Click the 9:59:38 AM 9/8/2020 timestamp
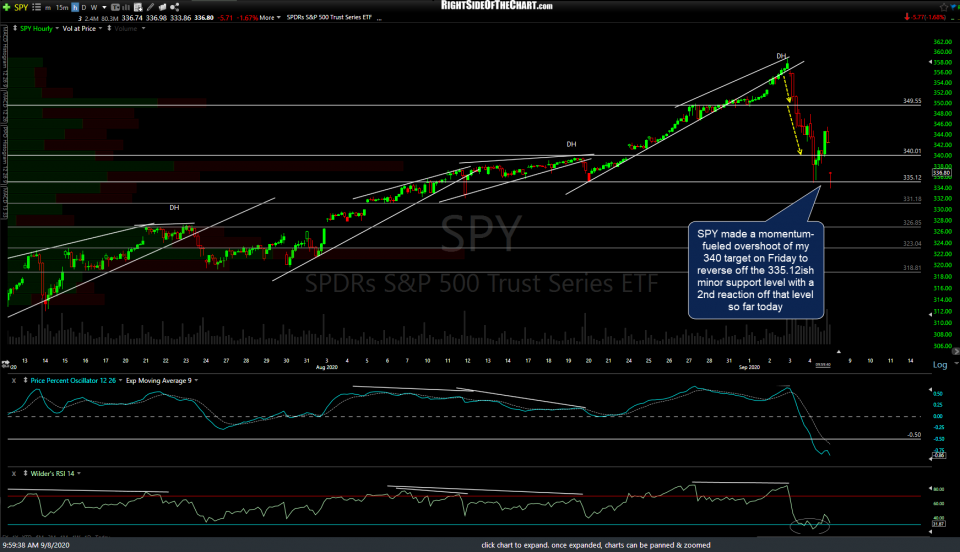Image resolution: width=960 pixels, height=552 pixels. [x=36, y=545]
